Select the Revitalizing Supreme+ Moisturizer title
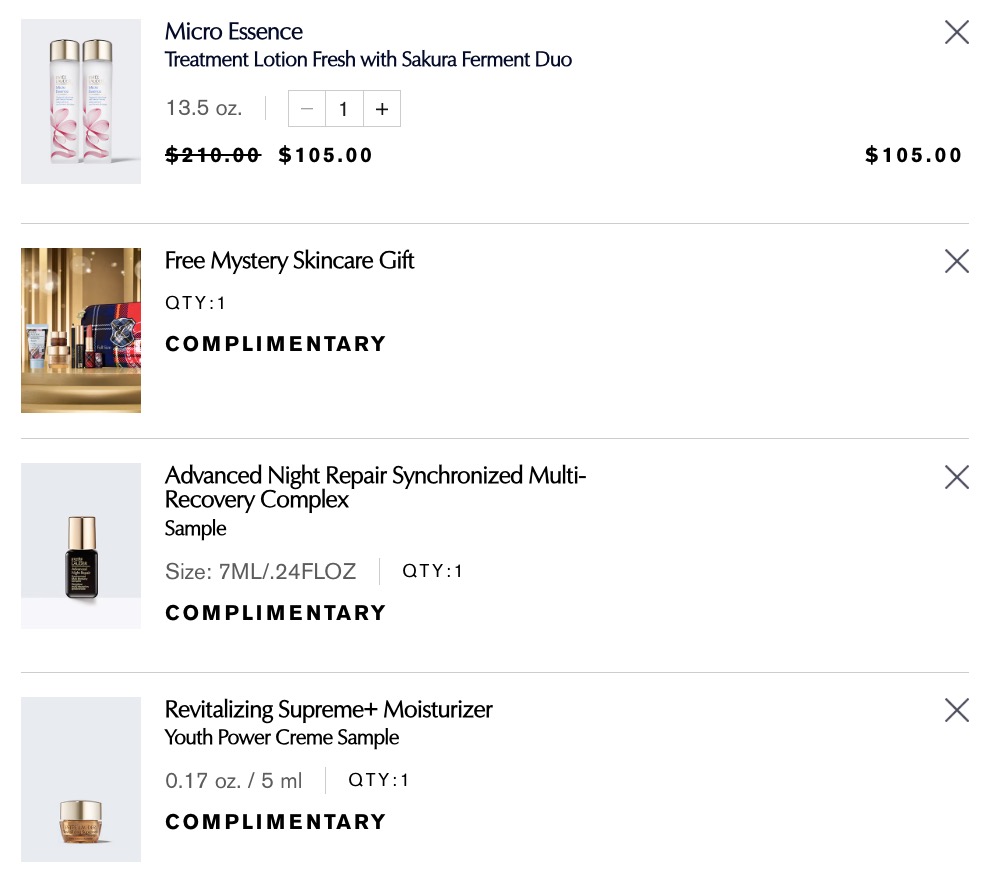The image size is (992, 882). [x=328, y=710]
